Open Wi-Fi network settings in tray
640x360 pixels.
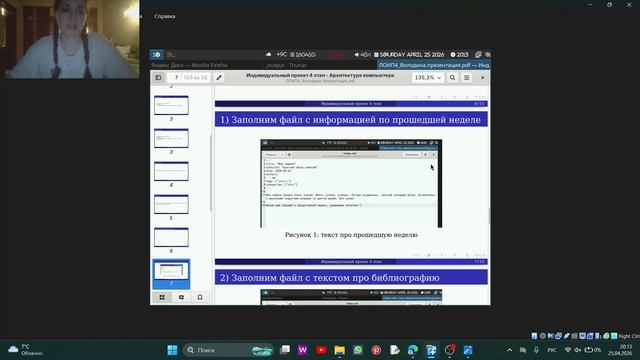point(568,350)
